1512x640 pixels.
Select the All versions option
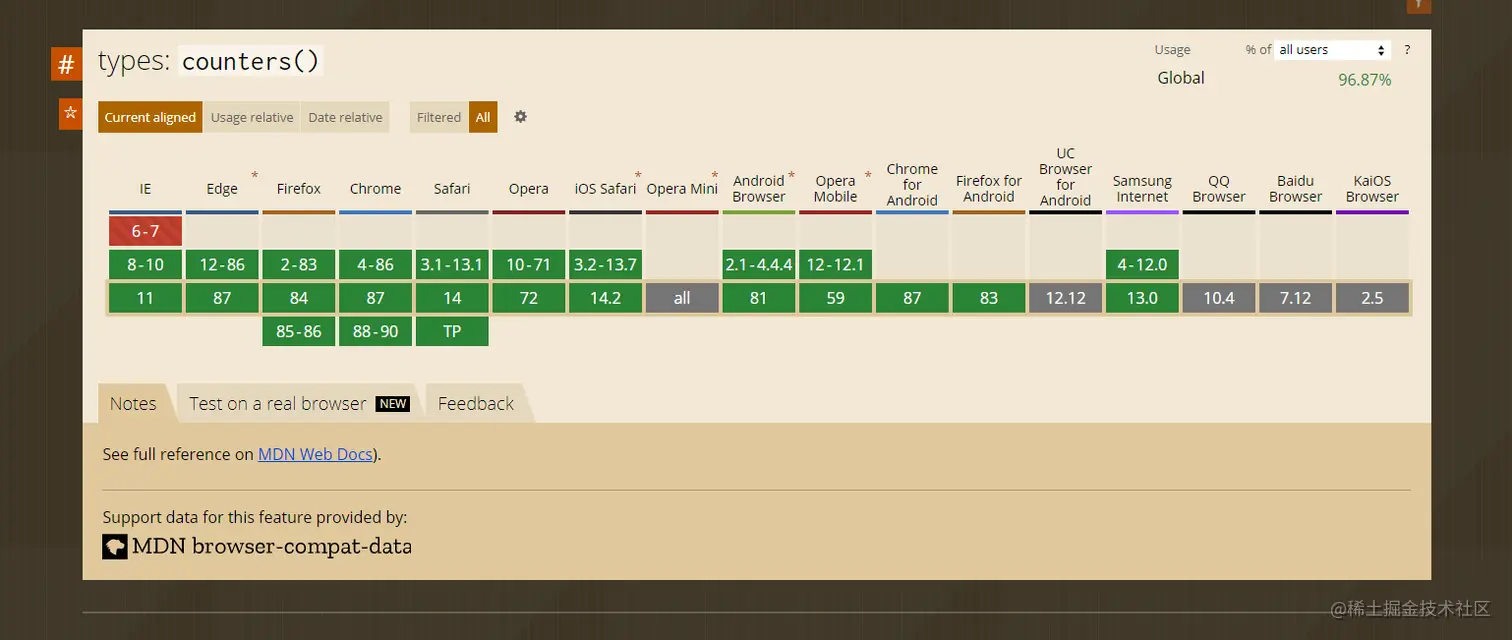coord(483,117)
